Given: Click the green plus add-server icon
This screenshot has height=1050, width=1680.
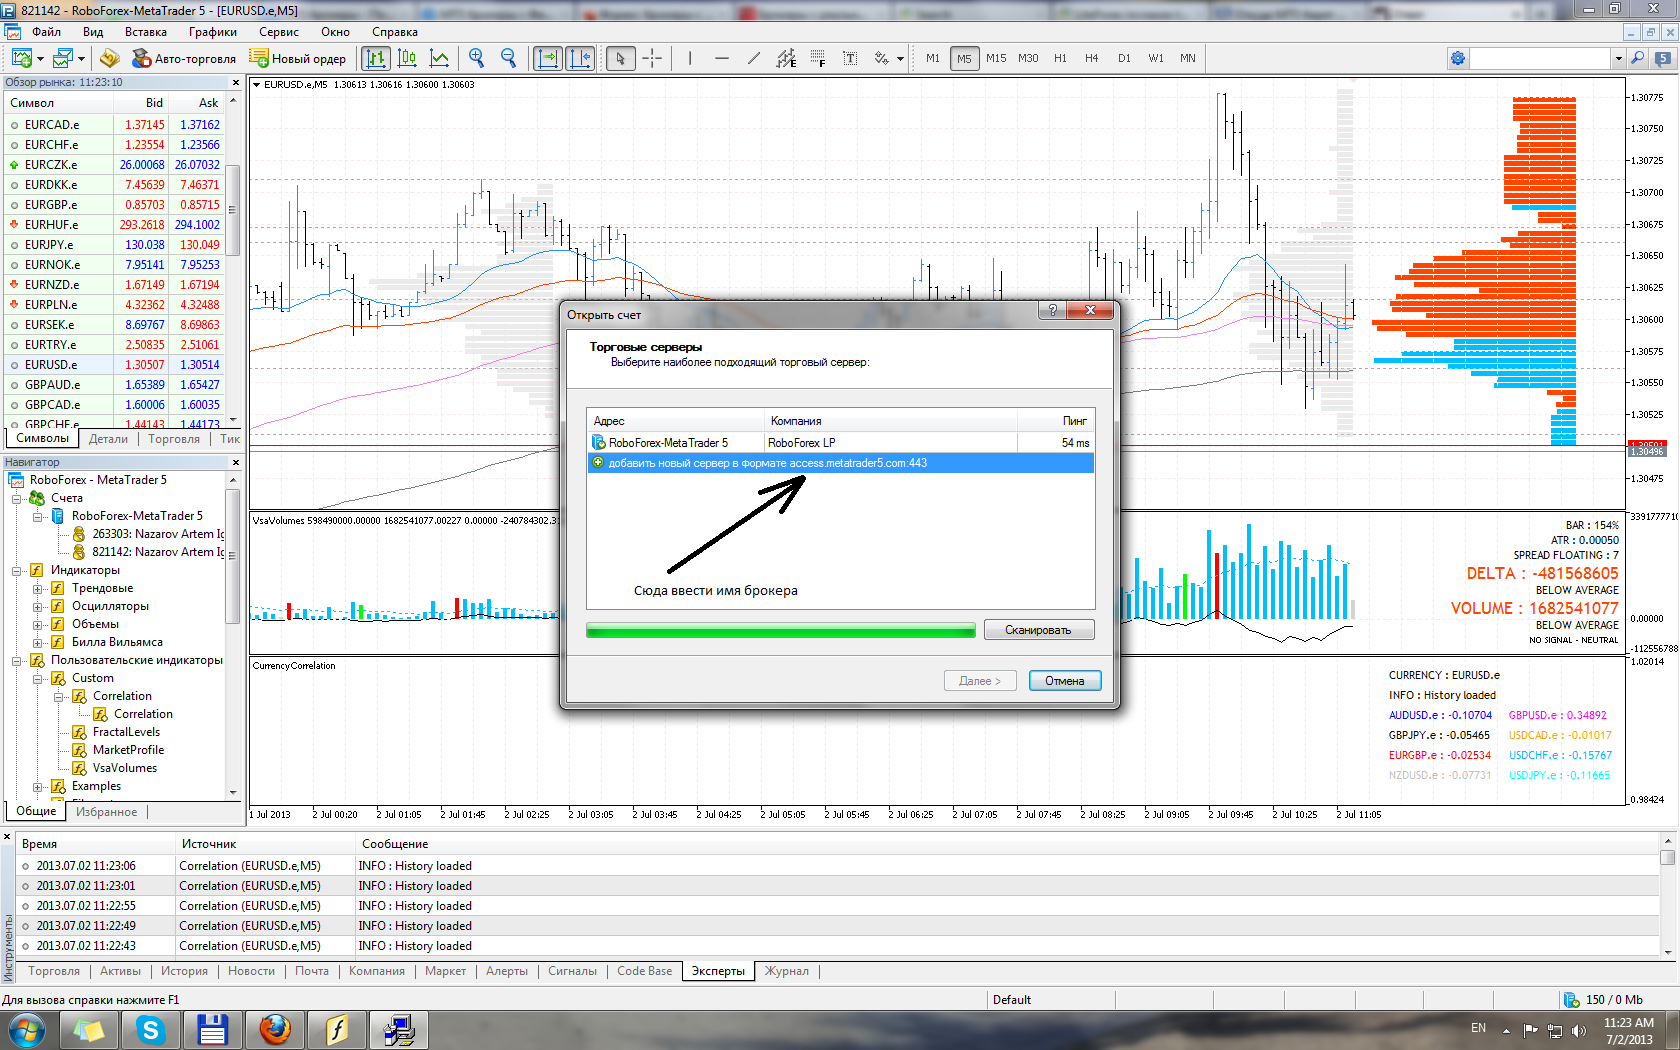Looking at the screenshot, I should (598, 462).
